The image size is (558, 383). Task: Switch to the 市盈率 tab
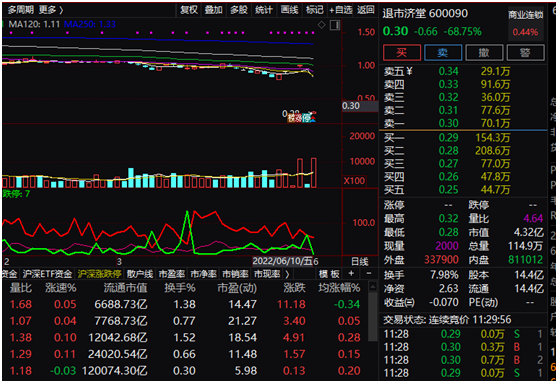(172, 274)
